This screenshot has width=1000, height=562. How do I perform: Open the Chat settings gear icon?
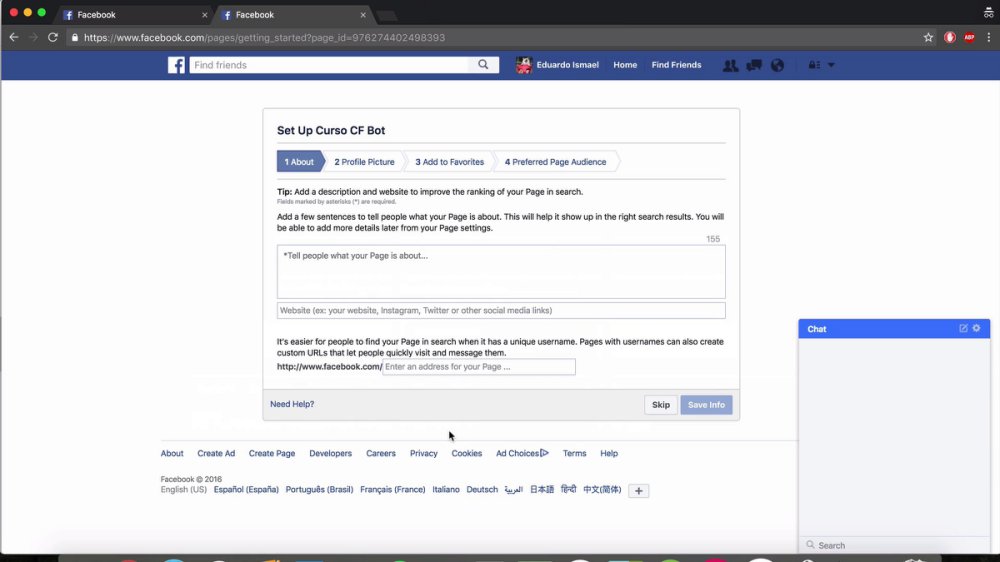[976, 329]
